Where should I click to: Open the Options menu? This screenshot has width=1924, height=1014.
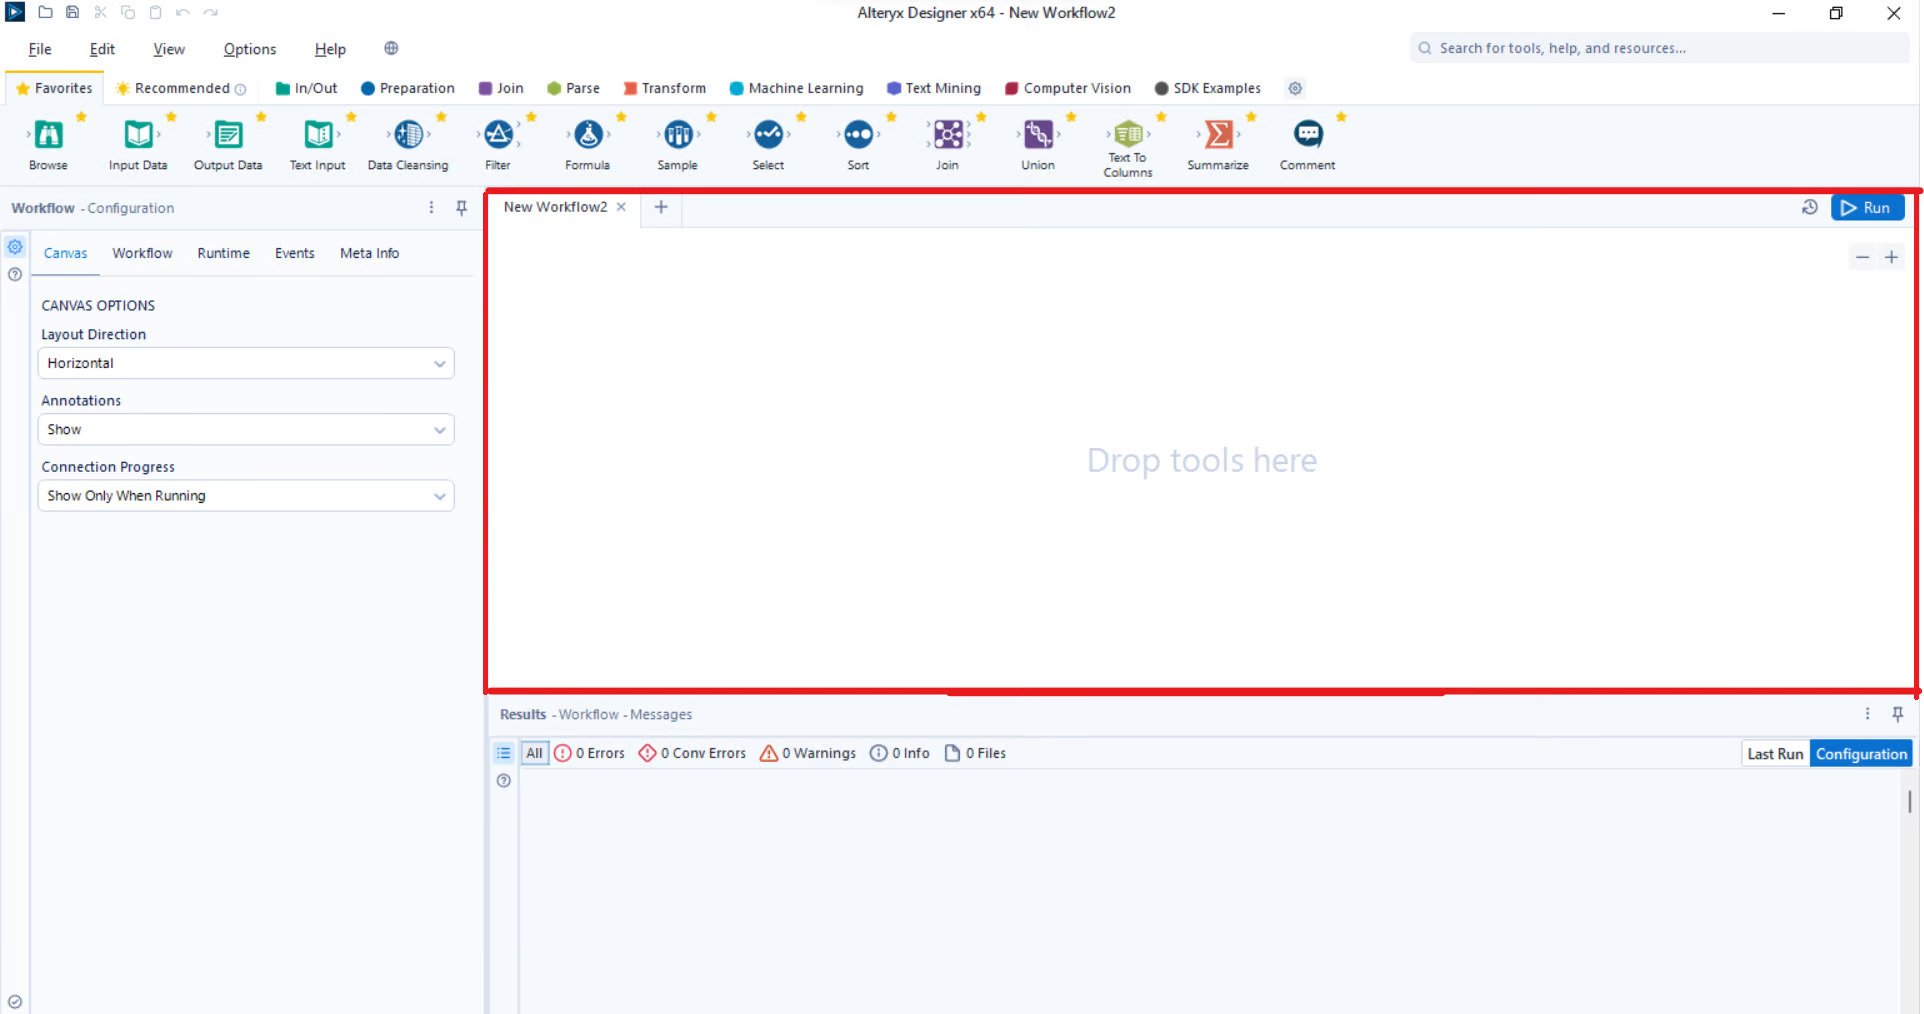click(249, 49)
